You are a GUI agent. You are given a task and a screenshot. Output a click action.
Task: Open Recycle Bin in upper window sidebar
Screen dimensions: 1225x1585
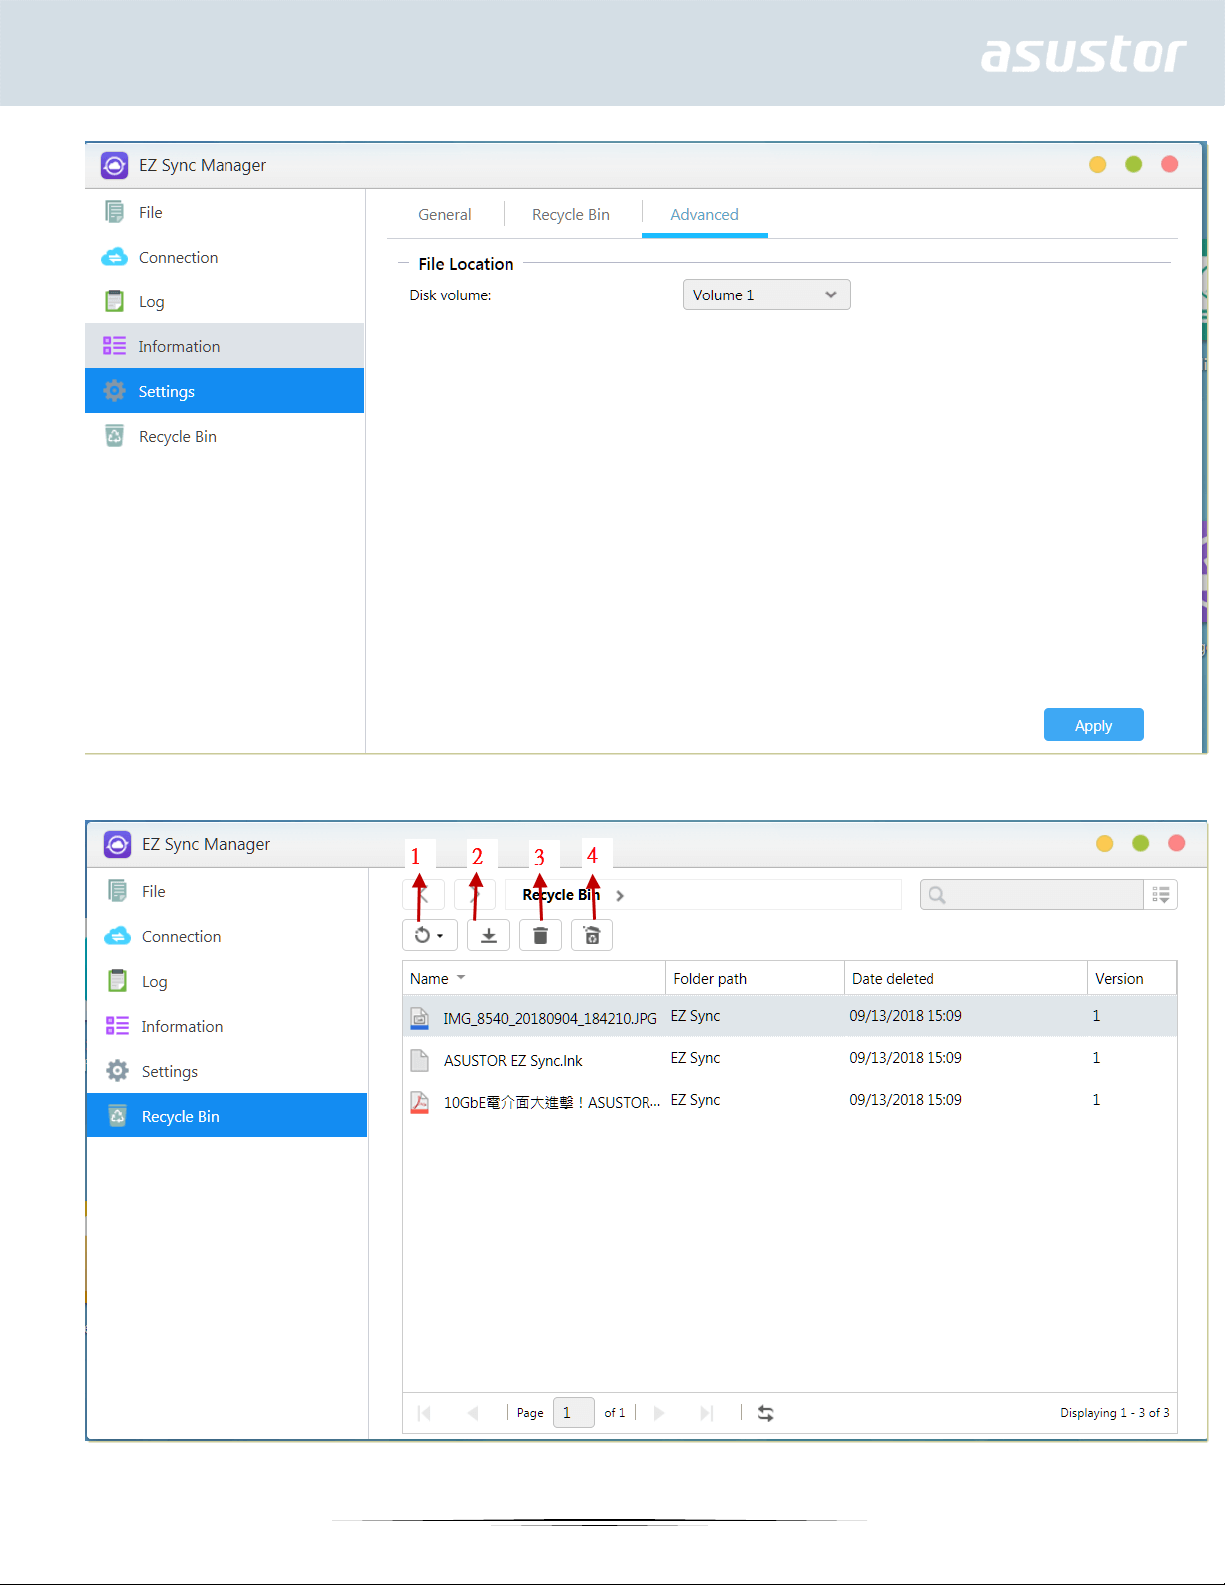point(224,436)
